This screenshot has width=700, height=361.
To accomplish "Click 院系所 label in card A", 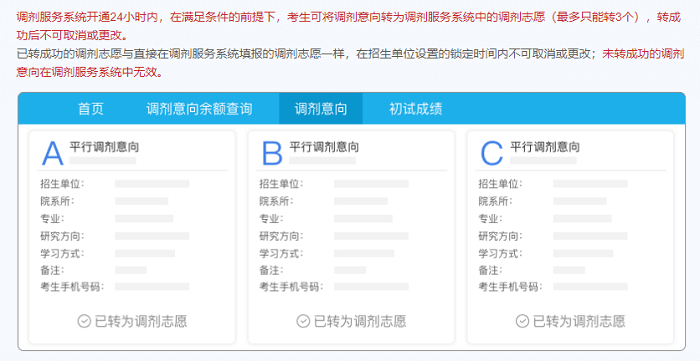I will (x=57, y=201).
